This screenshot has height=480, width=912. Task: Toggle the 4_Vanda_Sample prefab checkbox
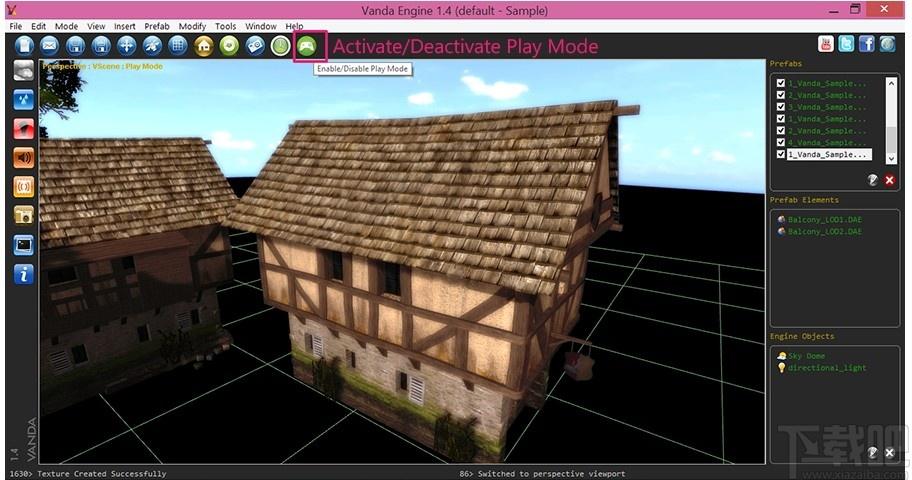point(781,143)
